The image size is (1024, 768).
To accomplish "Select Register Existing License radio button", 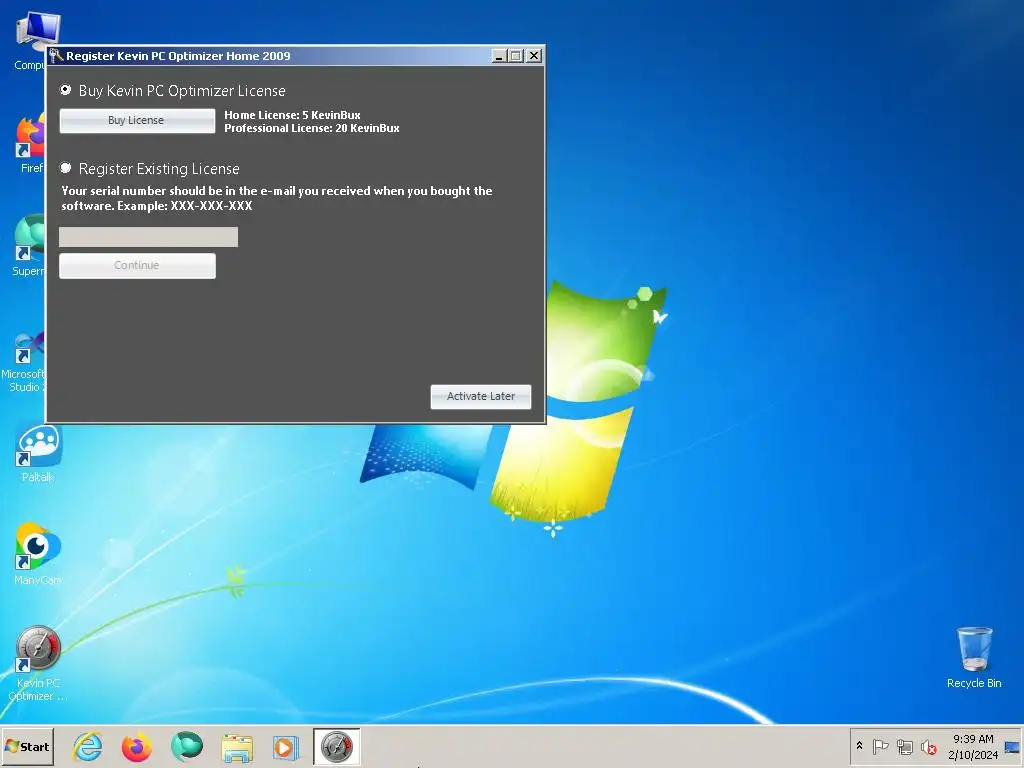I will click(65, 168).
